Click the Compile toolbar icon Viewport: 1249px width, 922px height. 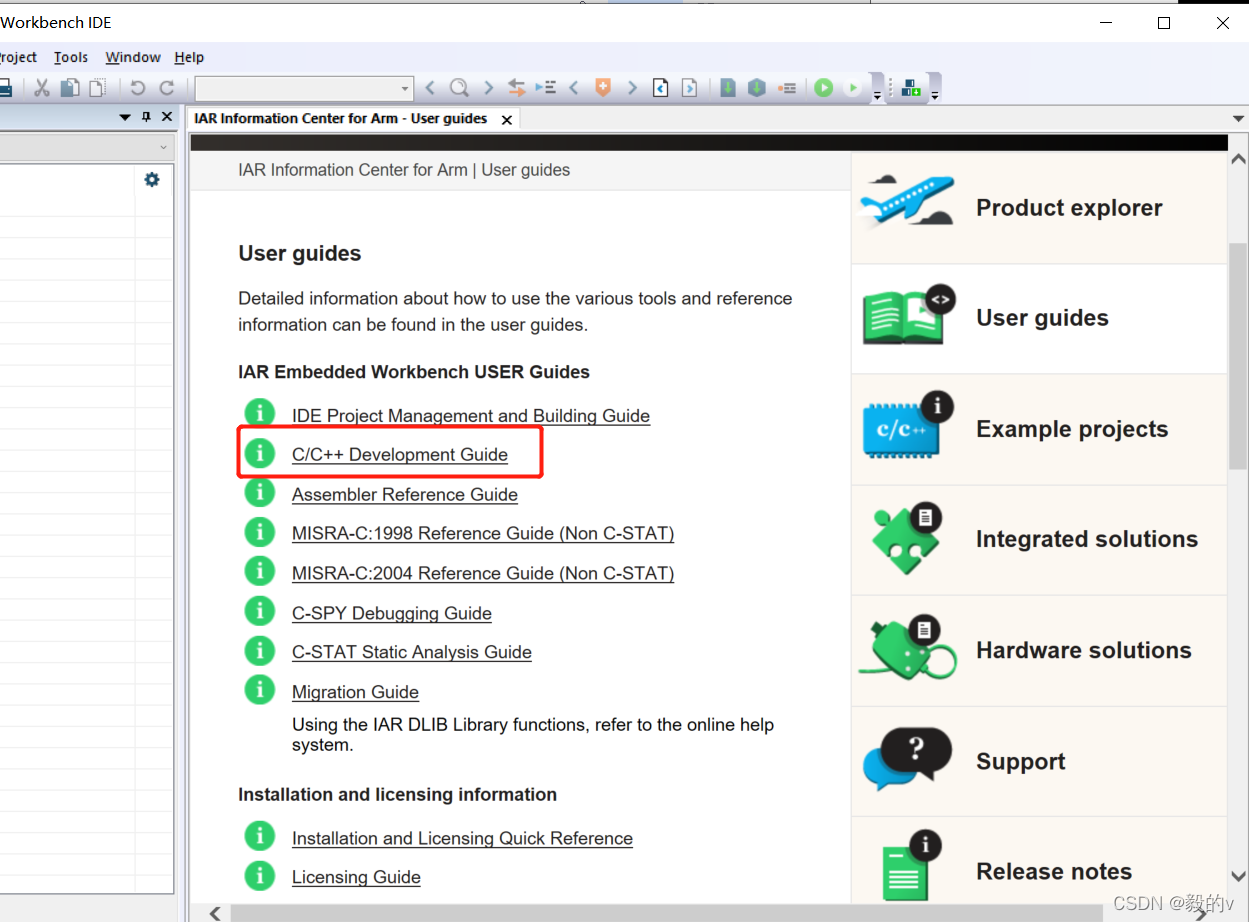pyautogui.click(x=728, y=88)
